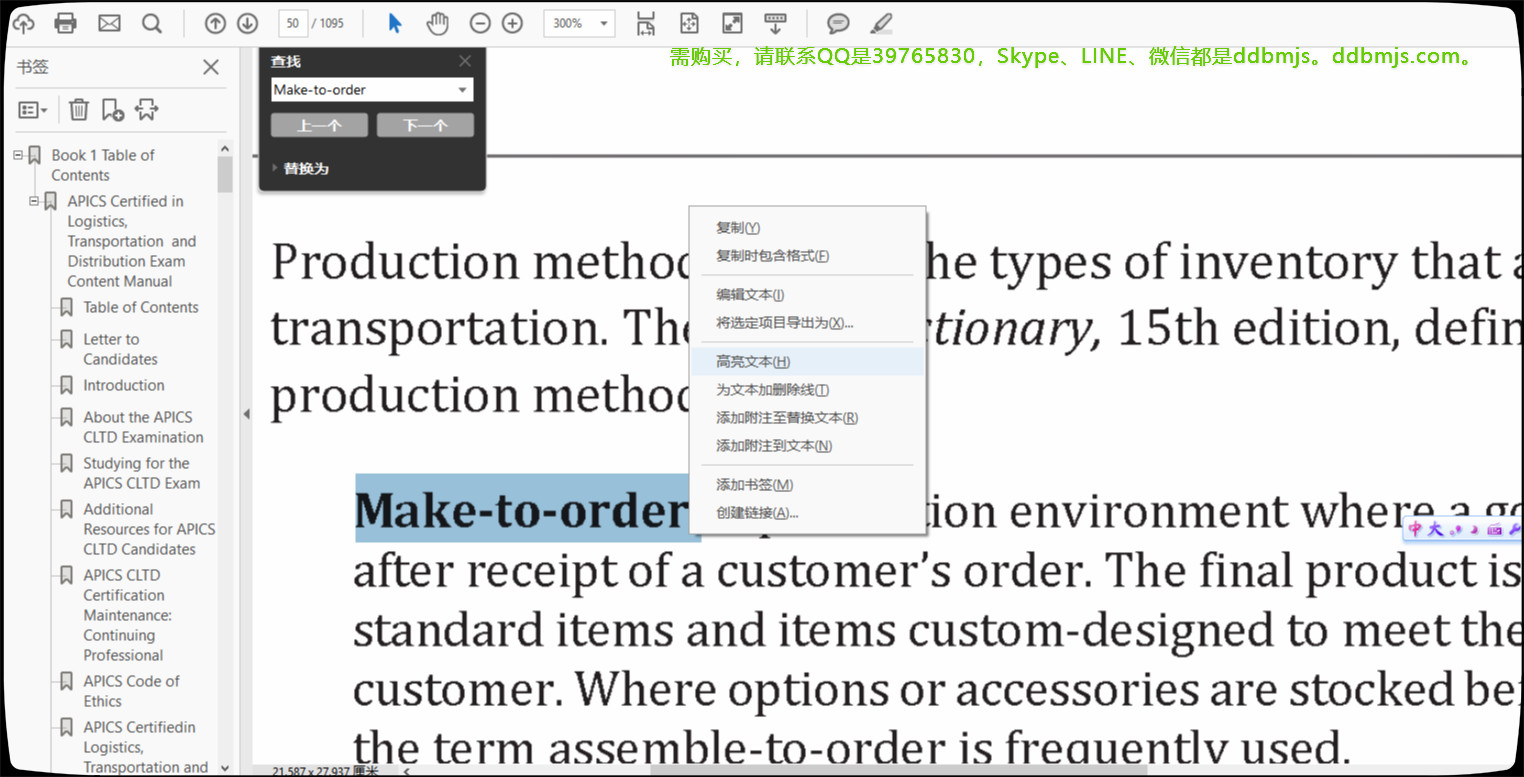Jump to the Introduction bookmark
1524x777 pixels.
pyautogui.click(x=124, y=385)
